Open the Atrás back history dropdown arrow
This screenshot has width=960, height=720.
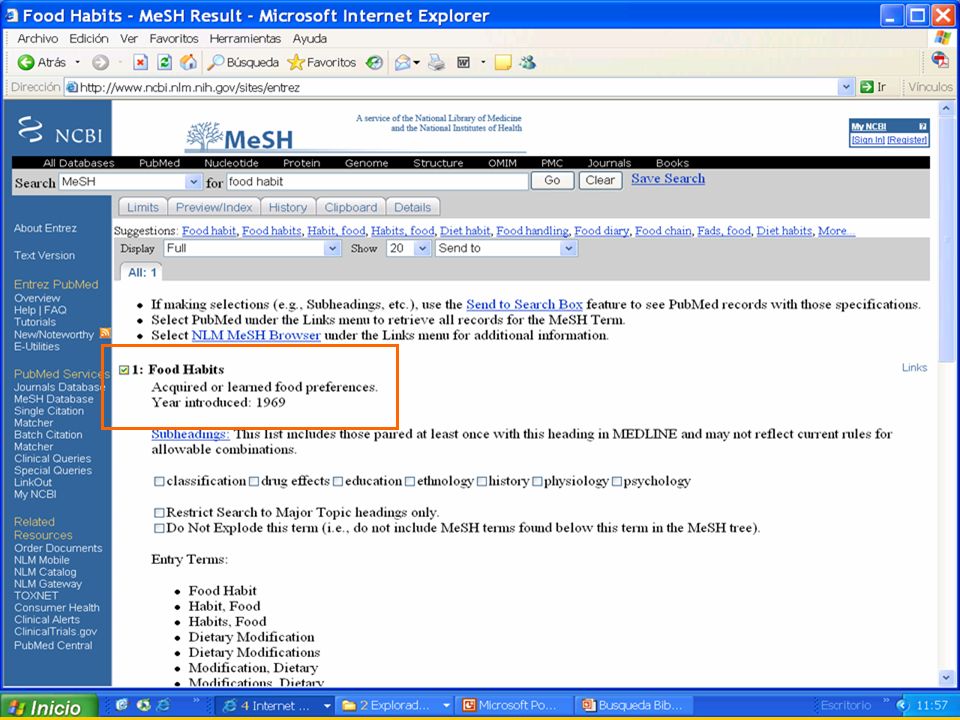coord(77,62)
